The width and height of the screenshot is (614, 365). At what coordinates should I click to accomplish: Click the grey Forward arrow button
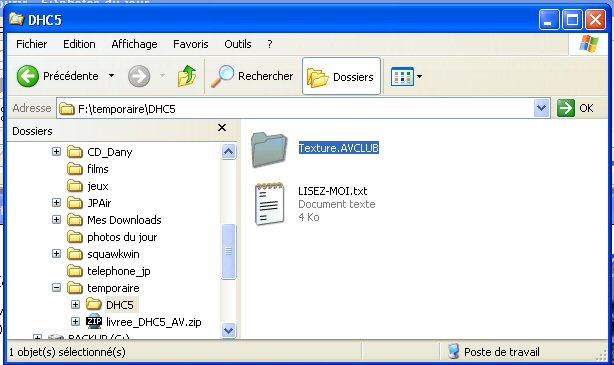(139, 76)
